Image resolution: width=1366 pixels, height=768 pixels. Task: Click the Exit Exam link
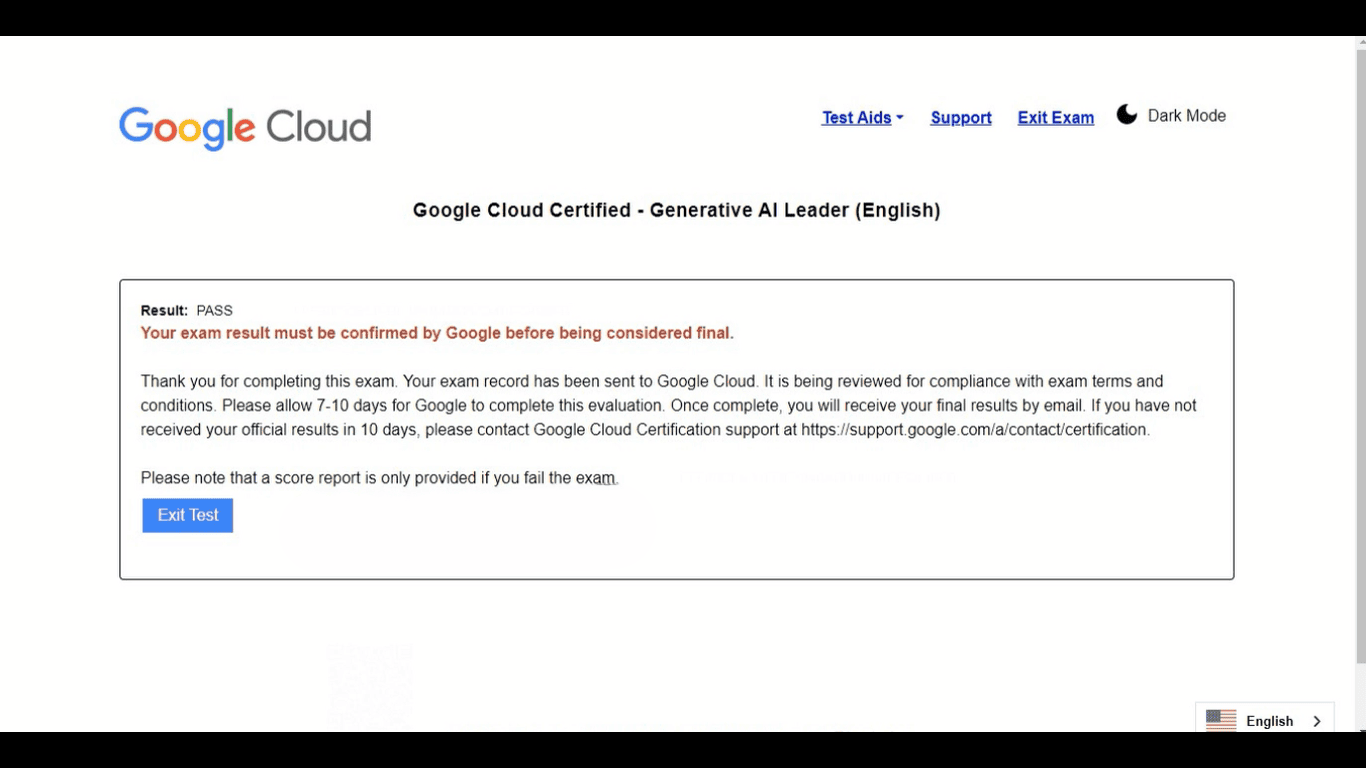(1055, 118)
